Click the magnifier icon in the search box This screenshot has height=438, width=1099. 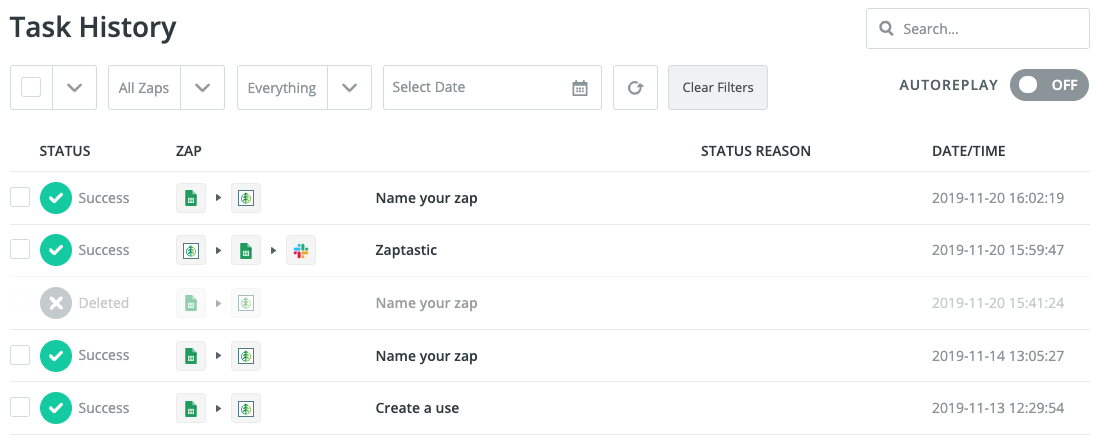(886, 29)
